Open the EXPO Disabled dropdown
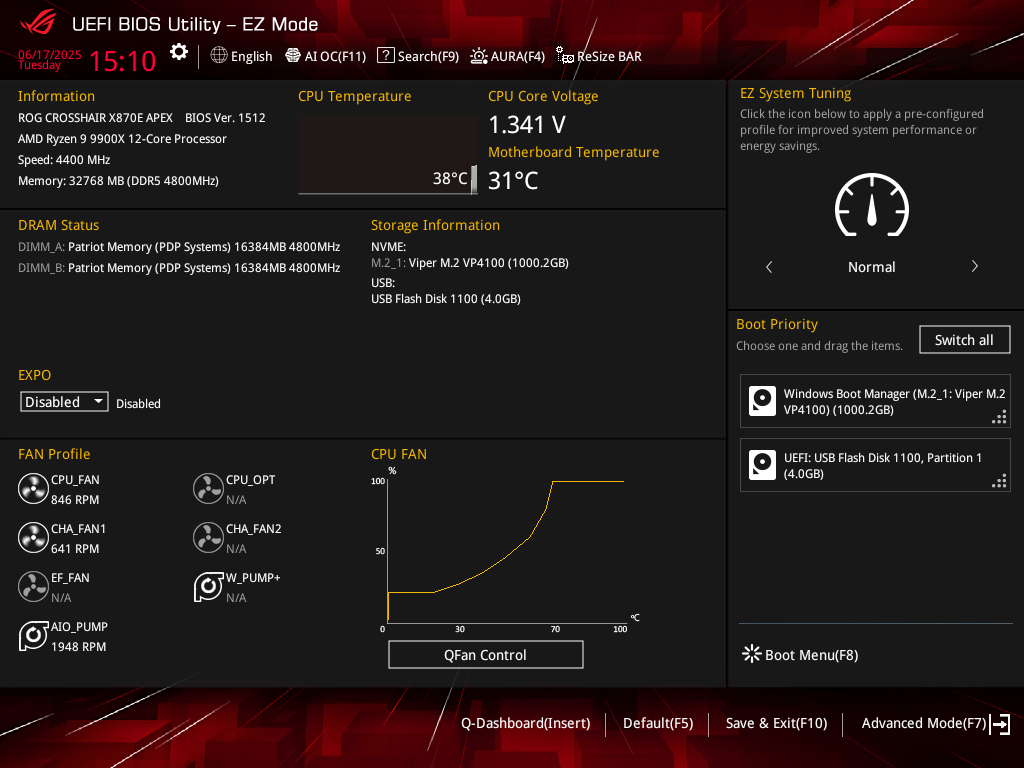 (64, 402)
